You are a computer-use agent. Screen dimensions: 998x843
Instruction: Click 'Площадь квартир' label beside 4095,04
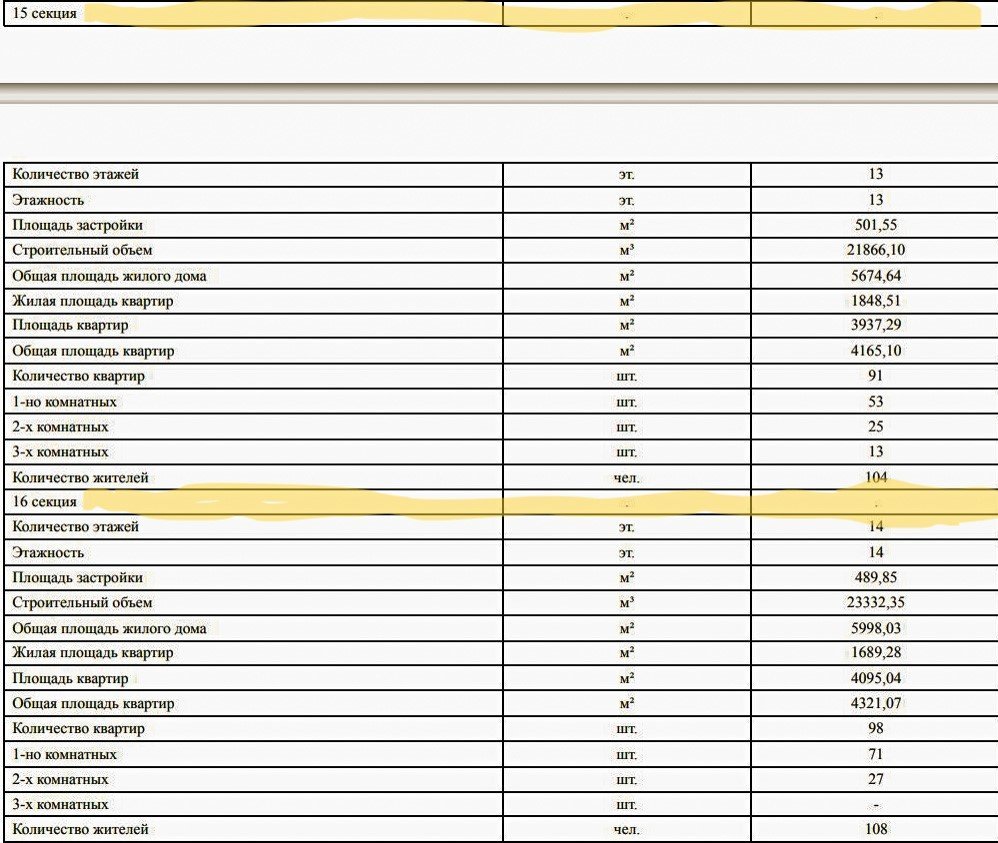(70, 679)
